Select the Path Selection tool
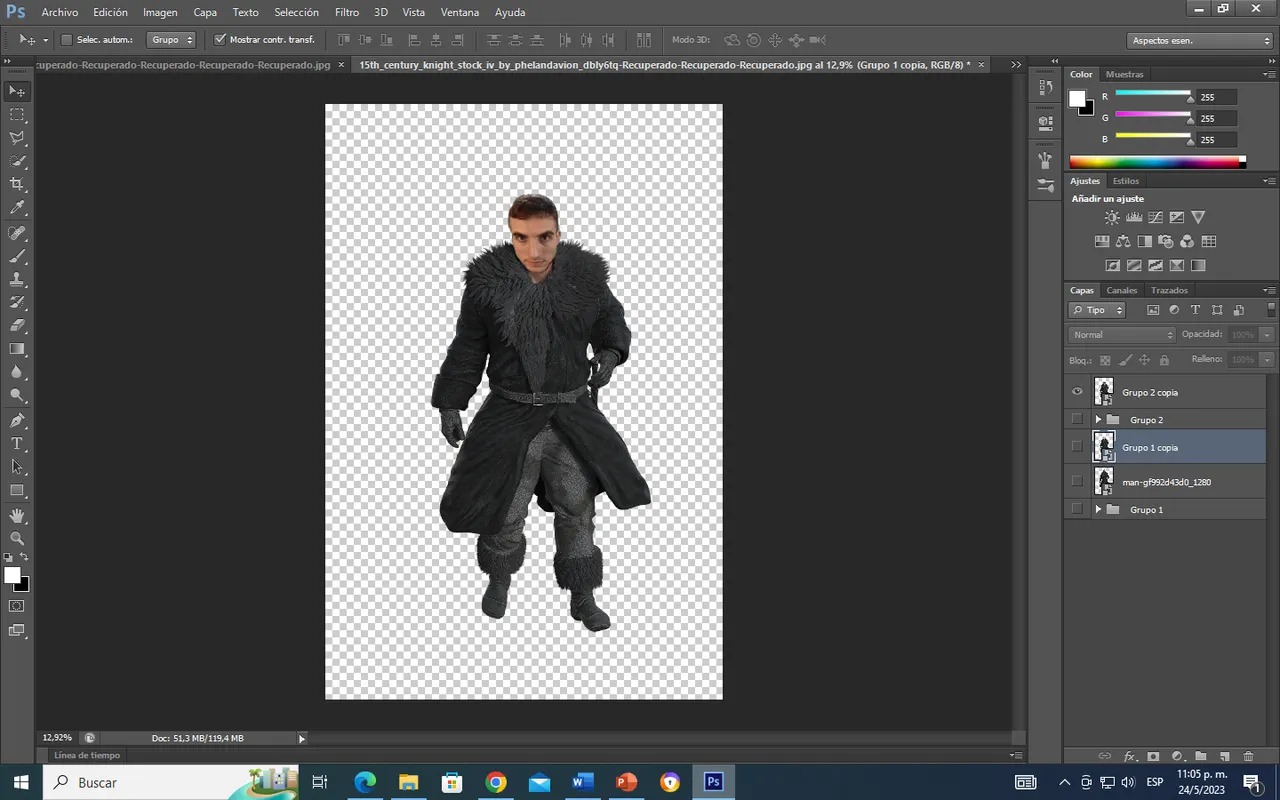1280x800 pixels. (x=17, y=467)
